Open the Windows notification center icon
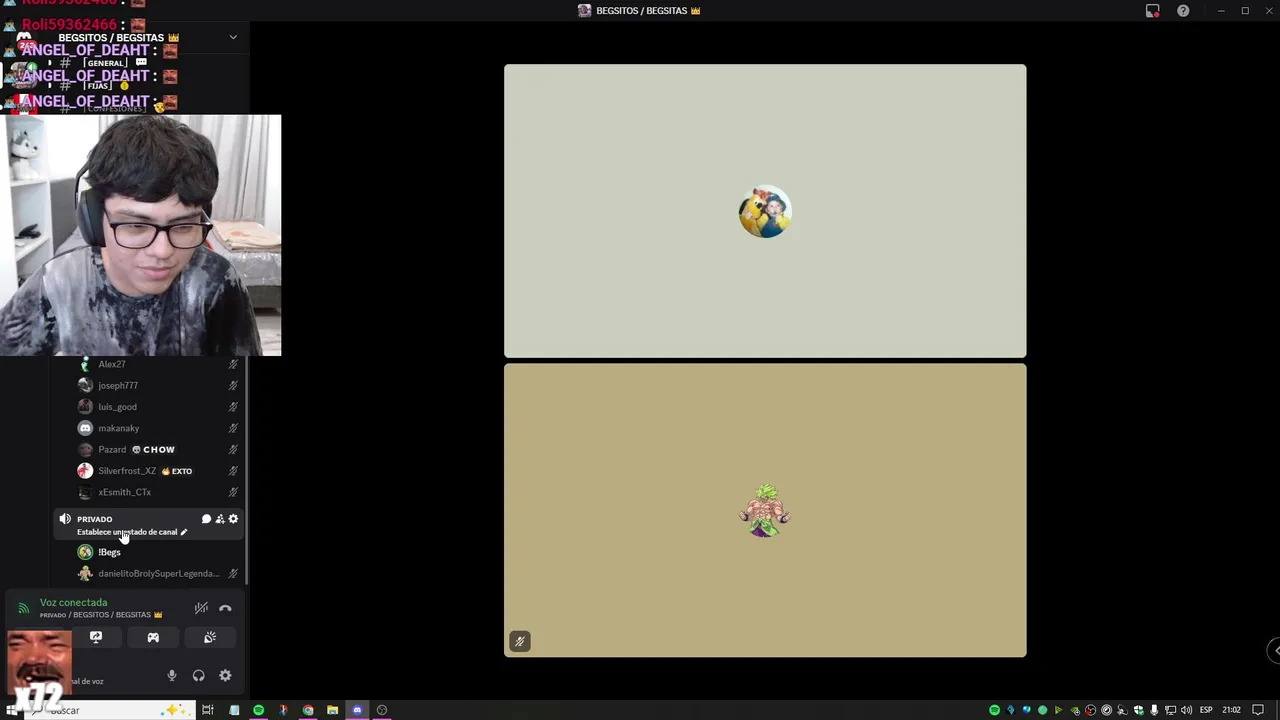Viewport: 1280px width, 720px height. click(1258, 710)
